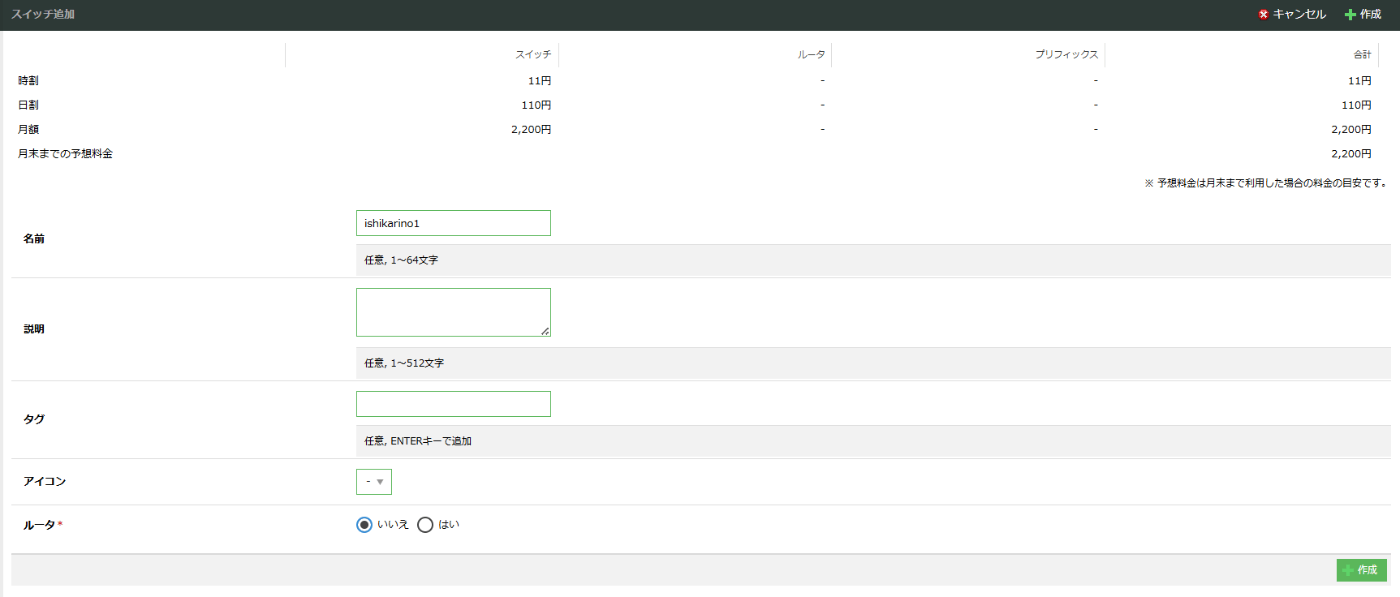
Task: Click the 時割 row label
Action: click(x=28, y=80)
